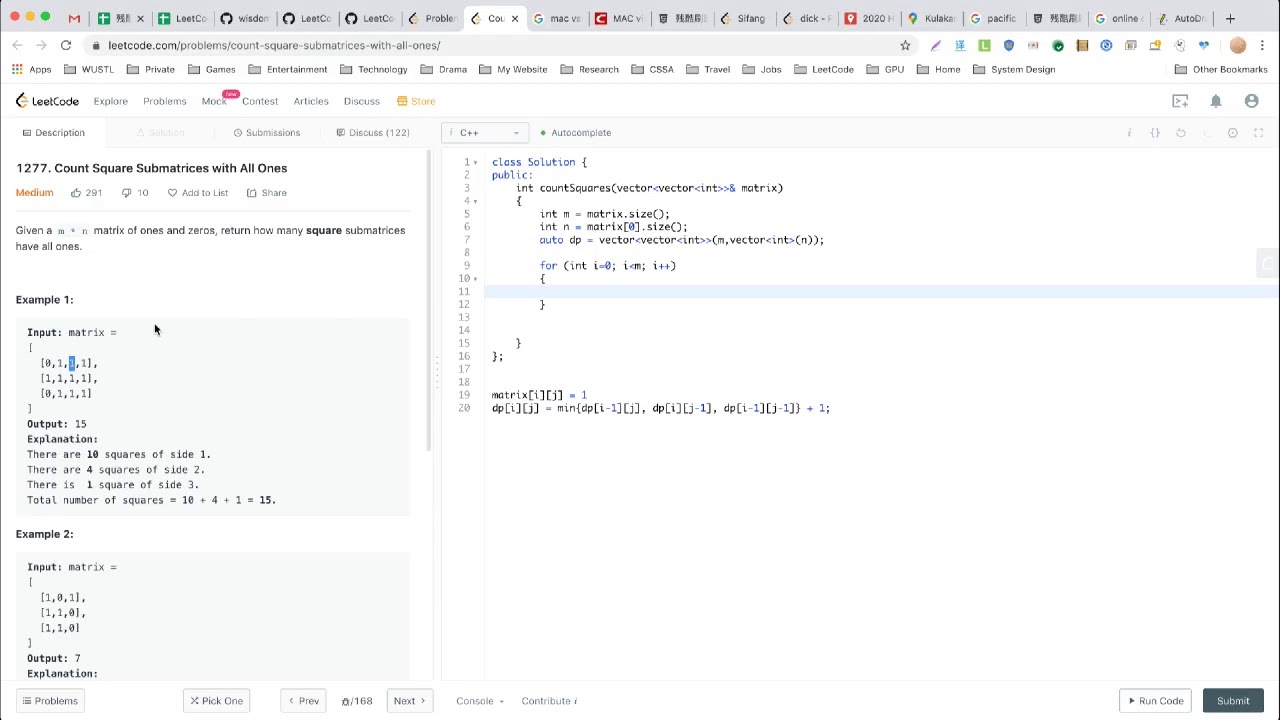This screenshot has height=720, width=1280.
Task: Collapse code fold at line 10
Action: click(x=476, y=279)
